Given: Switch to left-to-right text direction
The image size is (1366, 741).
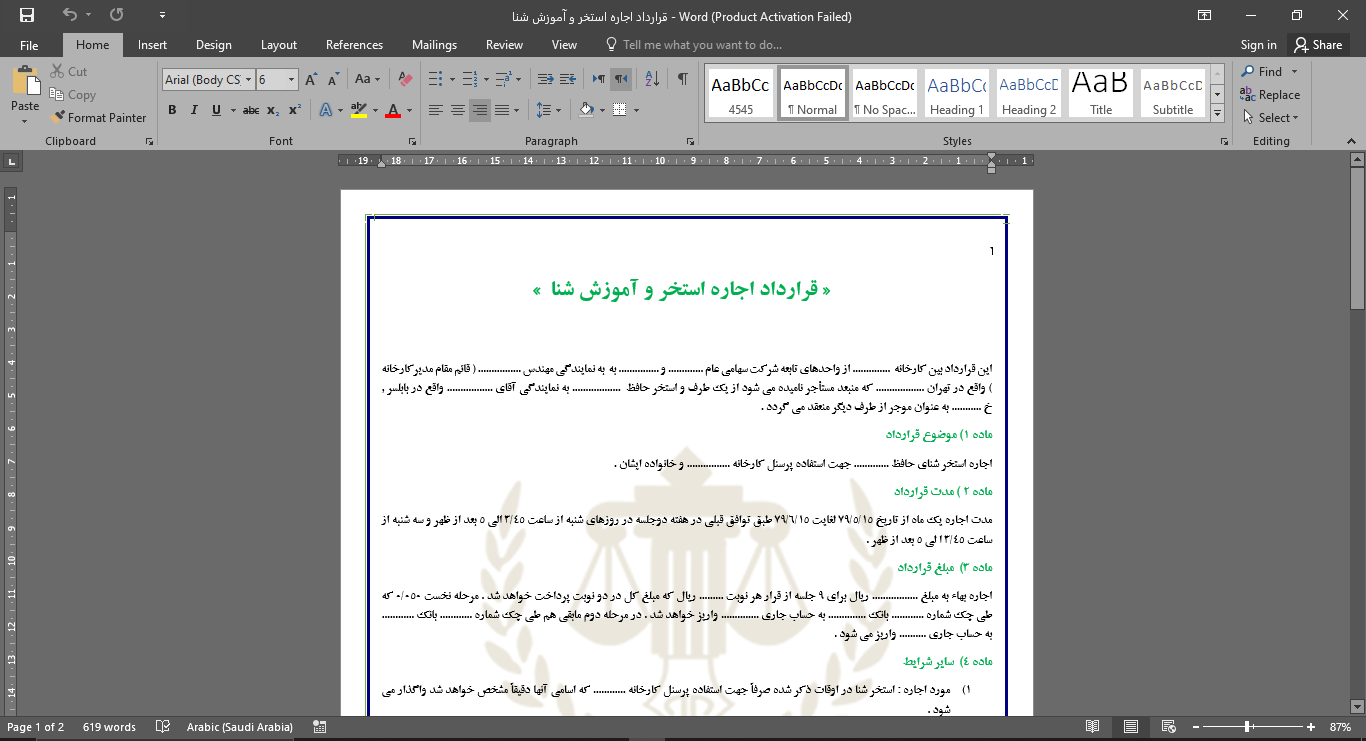Looking at the screenshot, I should coord(599,79).
